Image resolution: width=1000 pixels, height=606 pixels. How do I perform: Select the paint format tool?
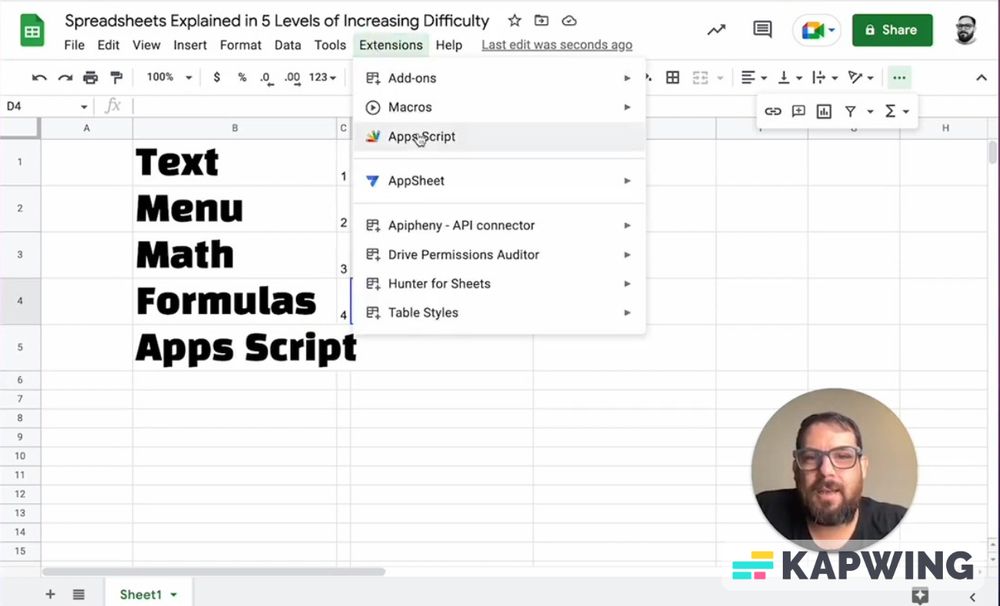pos(116,77)
